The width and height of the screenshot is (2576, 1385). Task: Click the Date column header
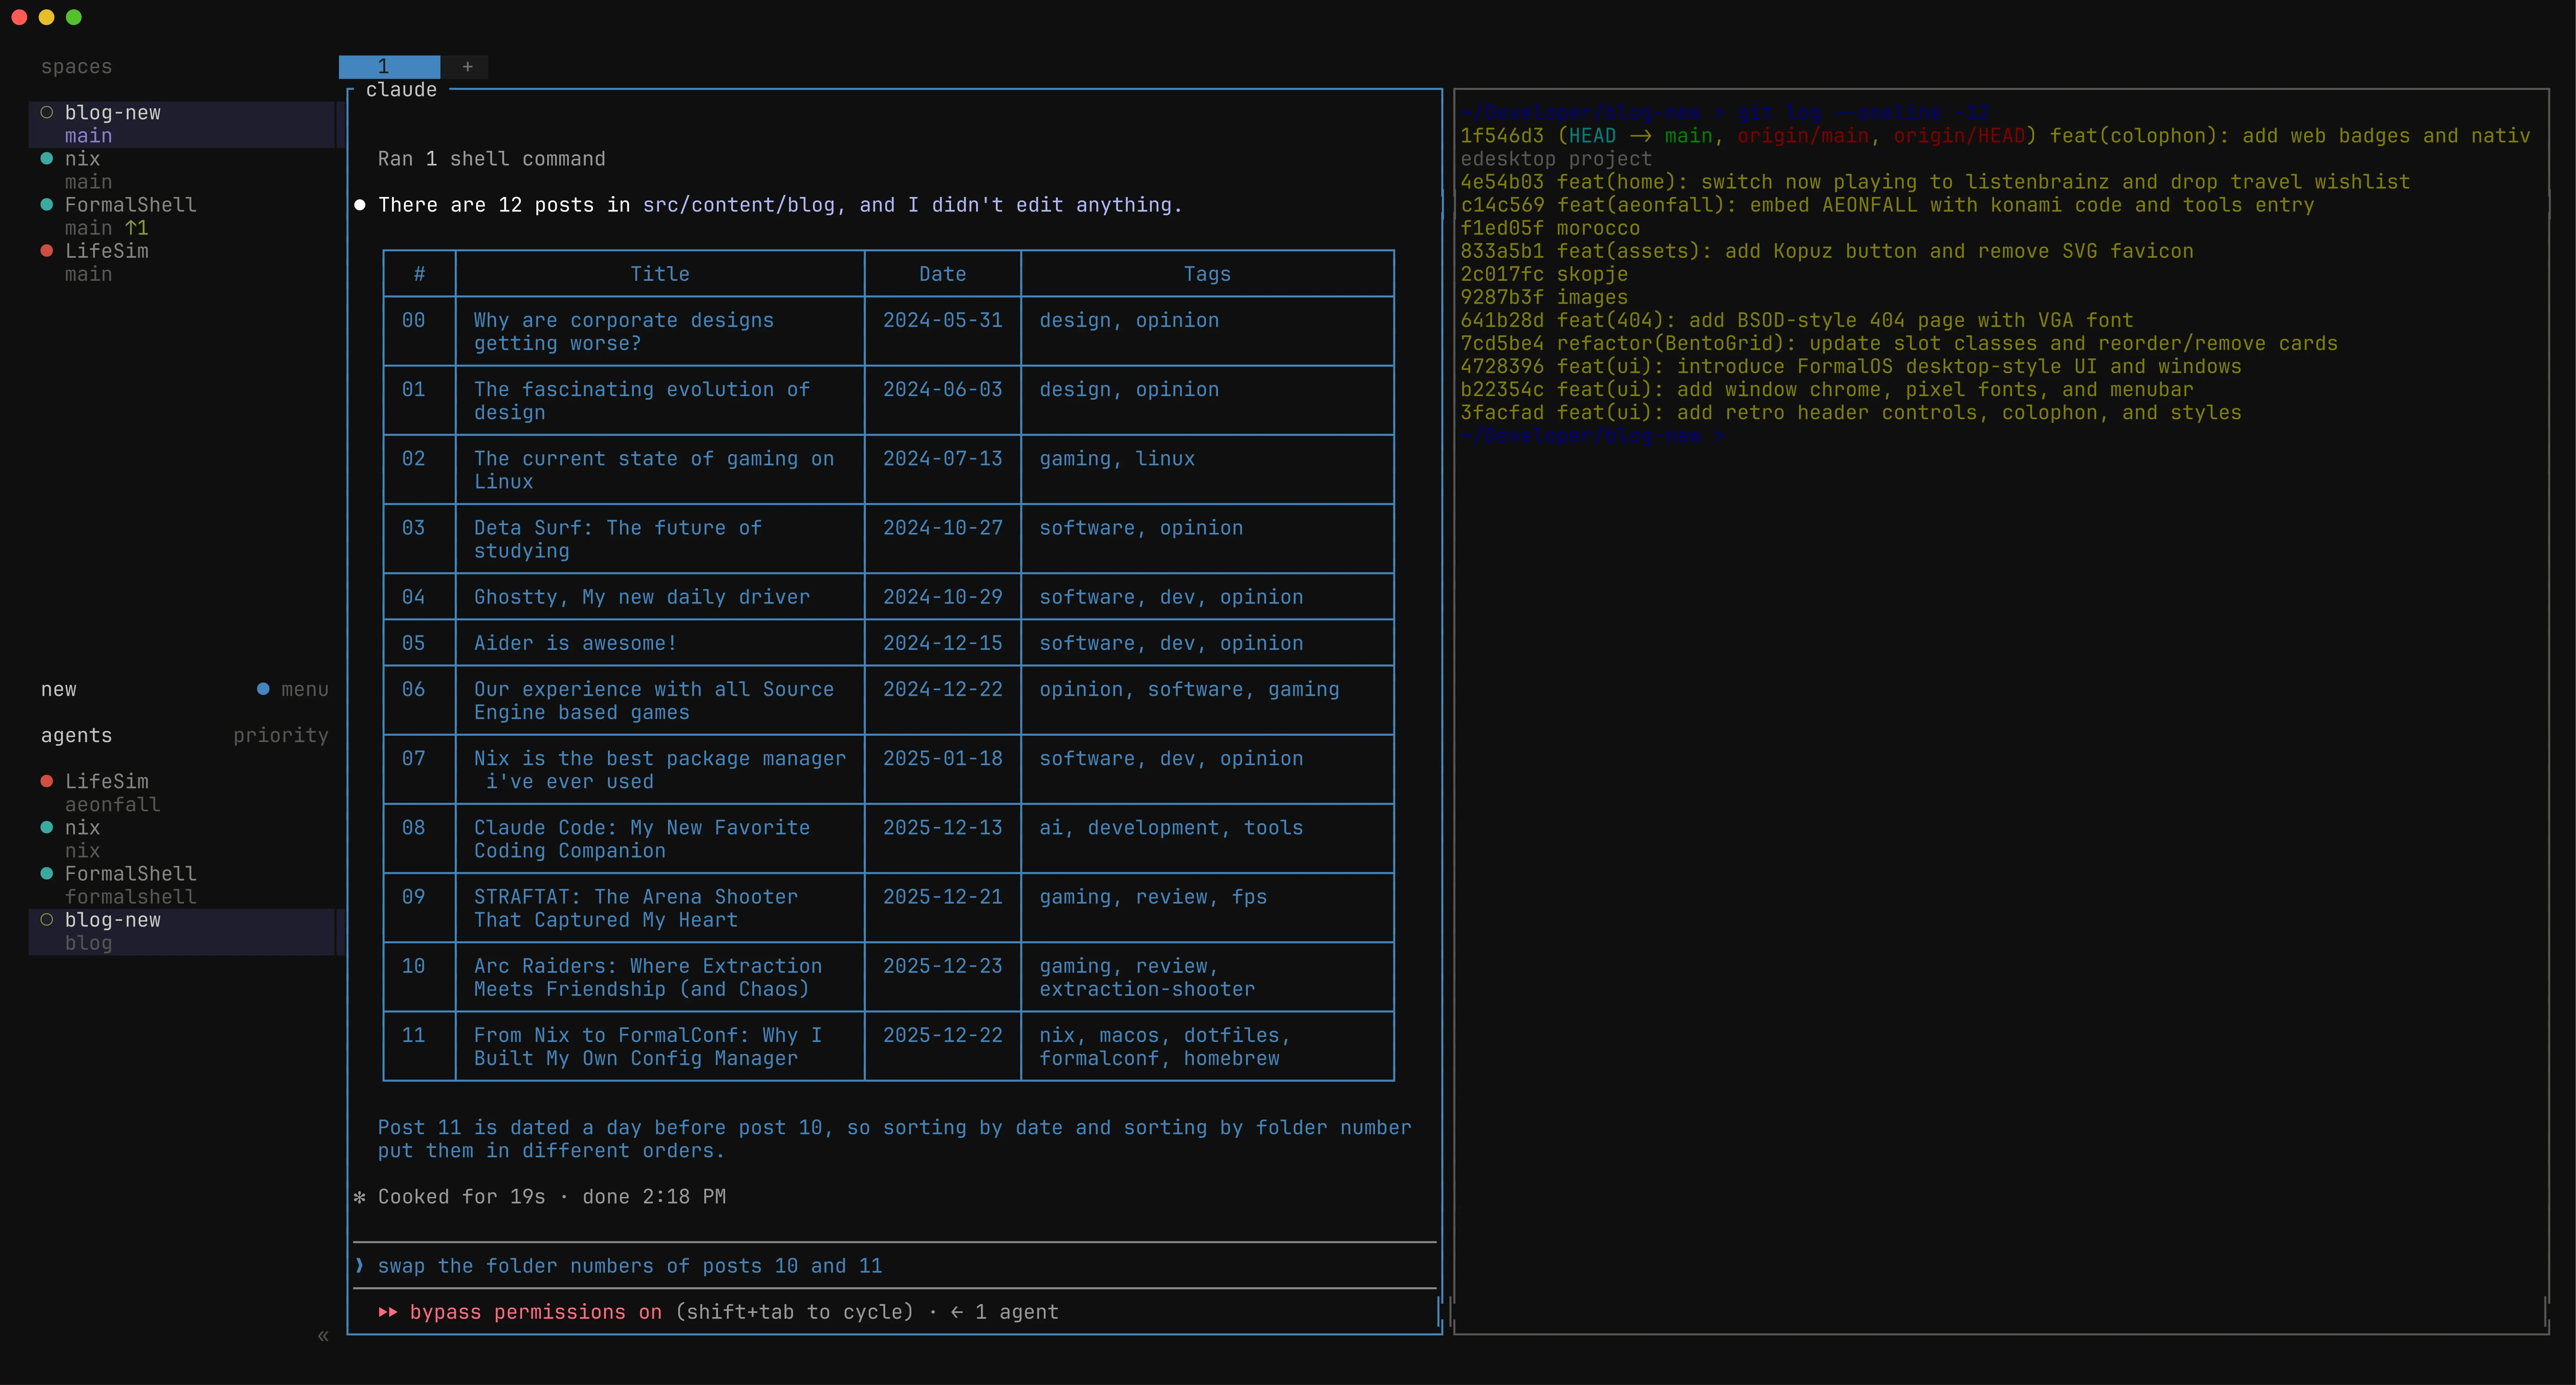click(x=943, y=274)
